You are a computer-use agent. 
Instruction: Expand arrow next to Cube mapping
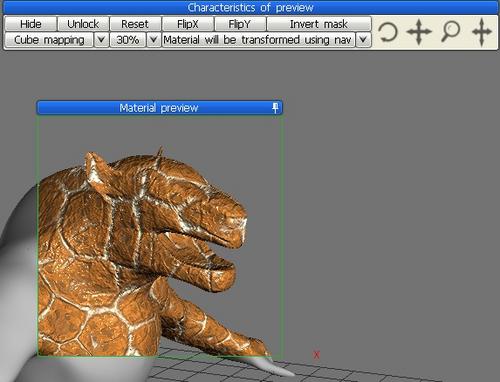[x=101, y=40]
